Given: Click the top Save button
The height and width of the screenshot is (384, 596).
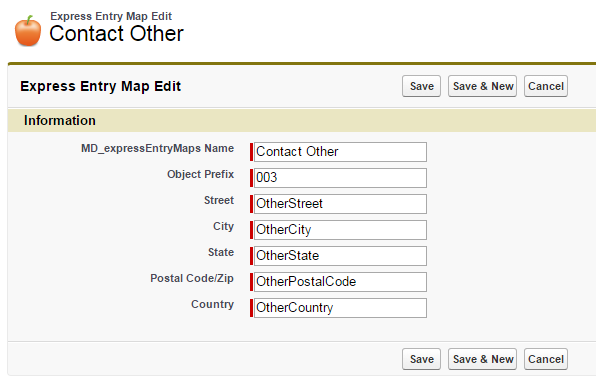Looking at the screenshot, I should [x=421, y=86].
